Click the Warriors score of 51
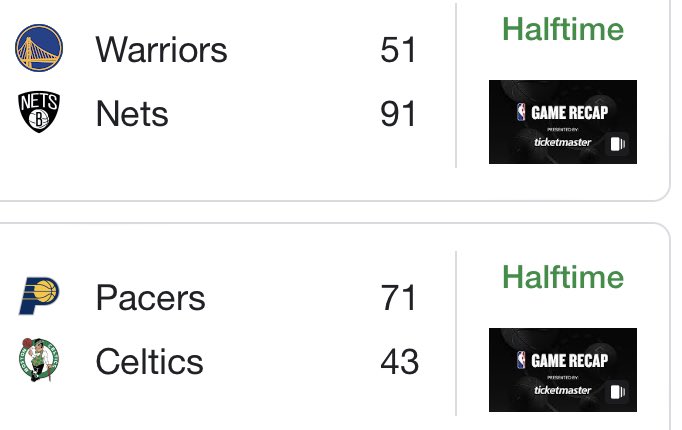Screen dimensions: 682x430 [398, 50]
